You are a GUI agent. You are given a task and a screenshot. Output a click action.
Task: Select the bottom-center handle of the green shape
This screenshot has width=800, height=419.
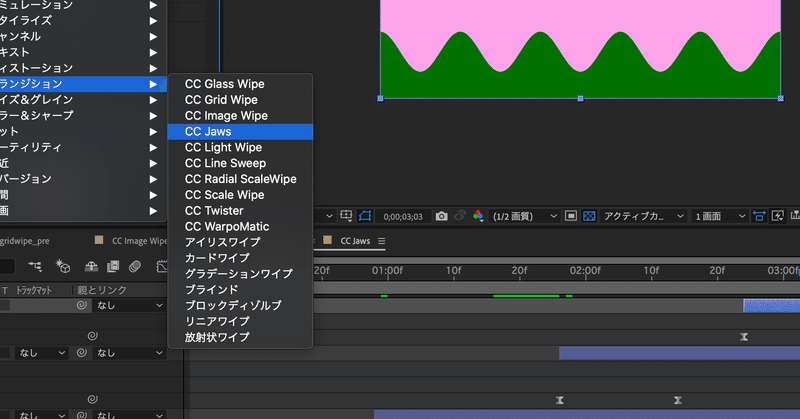pos(580,98)
